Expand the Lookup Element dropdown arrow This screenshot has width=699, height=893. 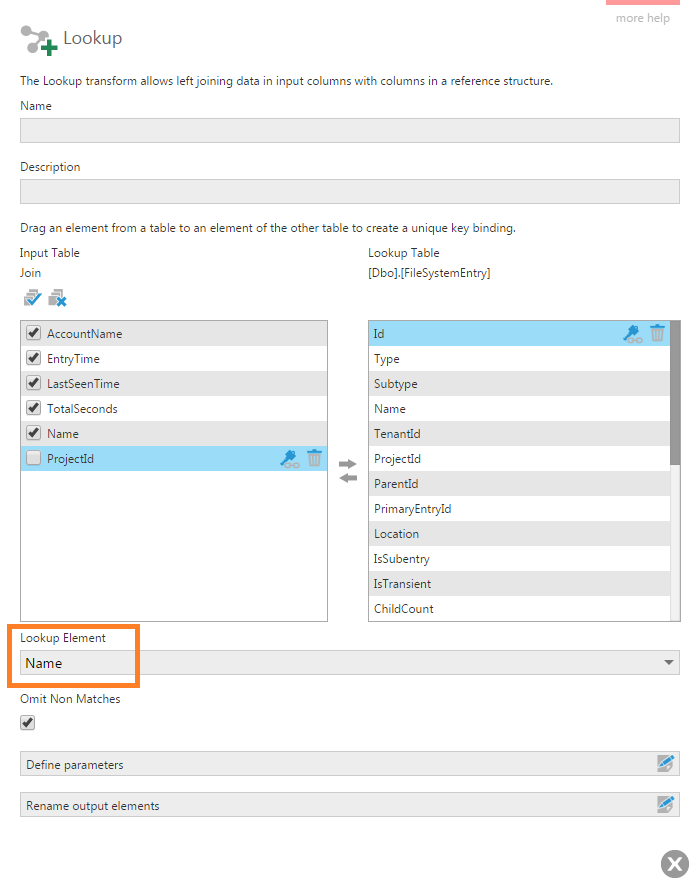[x=669, y=662]
